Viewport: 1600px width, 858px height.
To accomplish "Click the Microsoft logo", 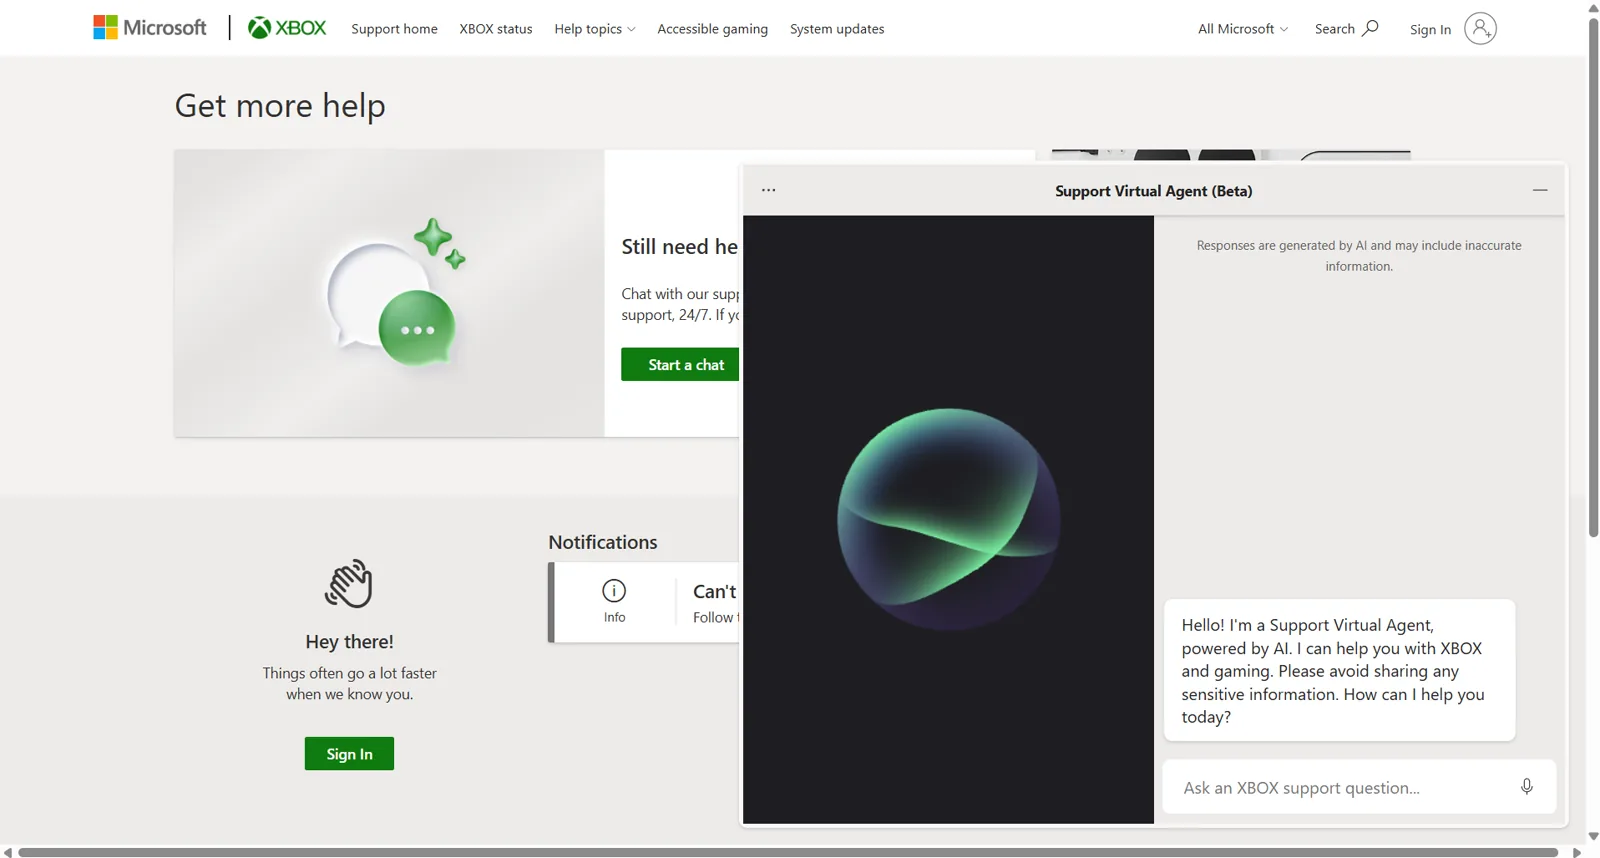I will [x=150, y=28].
